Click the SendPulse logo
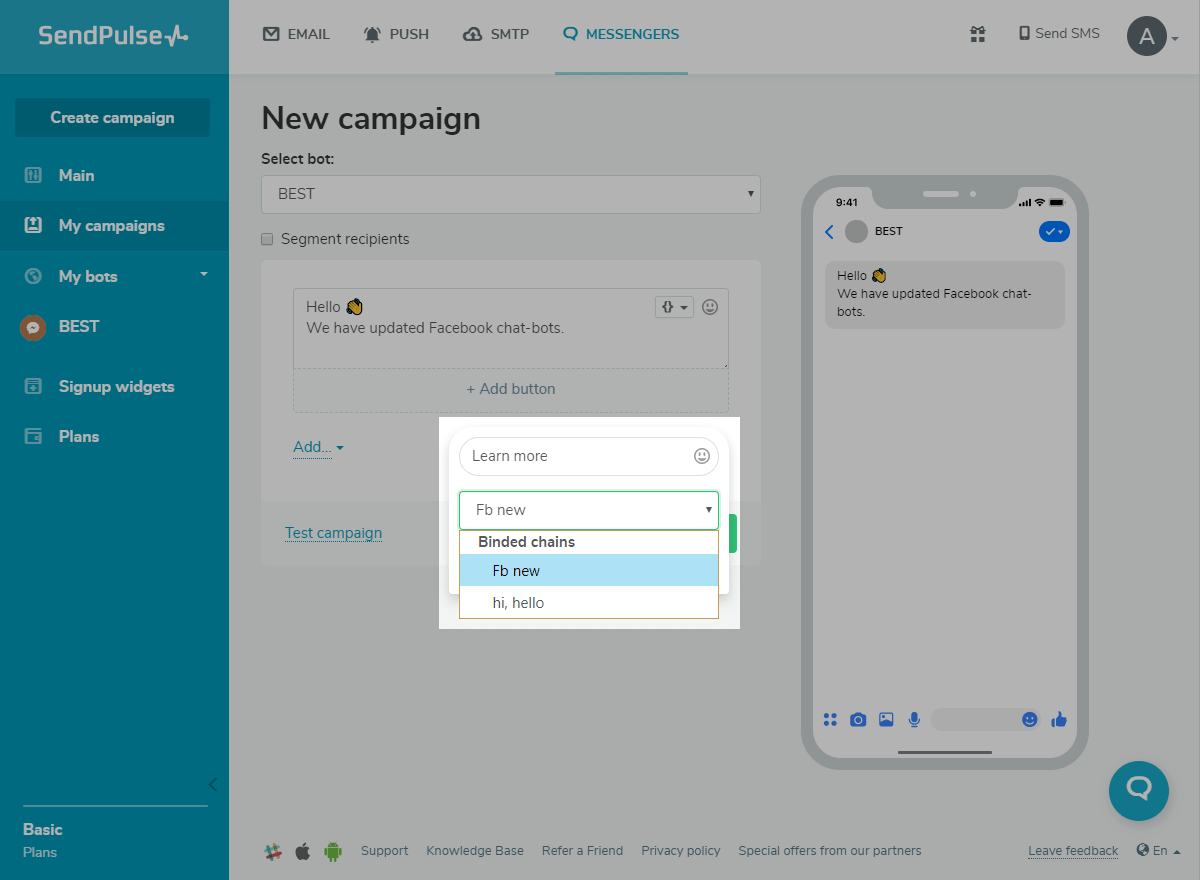The width and height of the screenshot is (1200, 880). tap(113, 36)
